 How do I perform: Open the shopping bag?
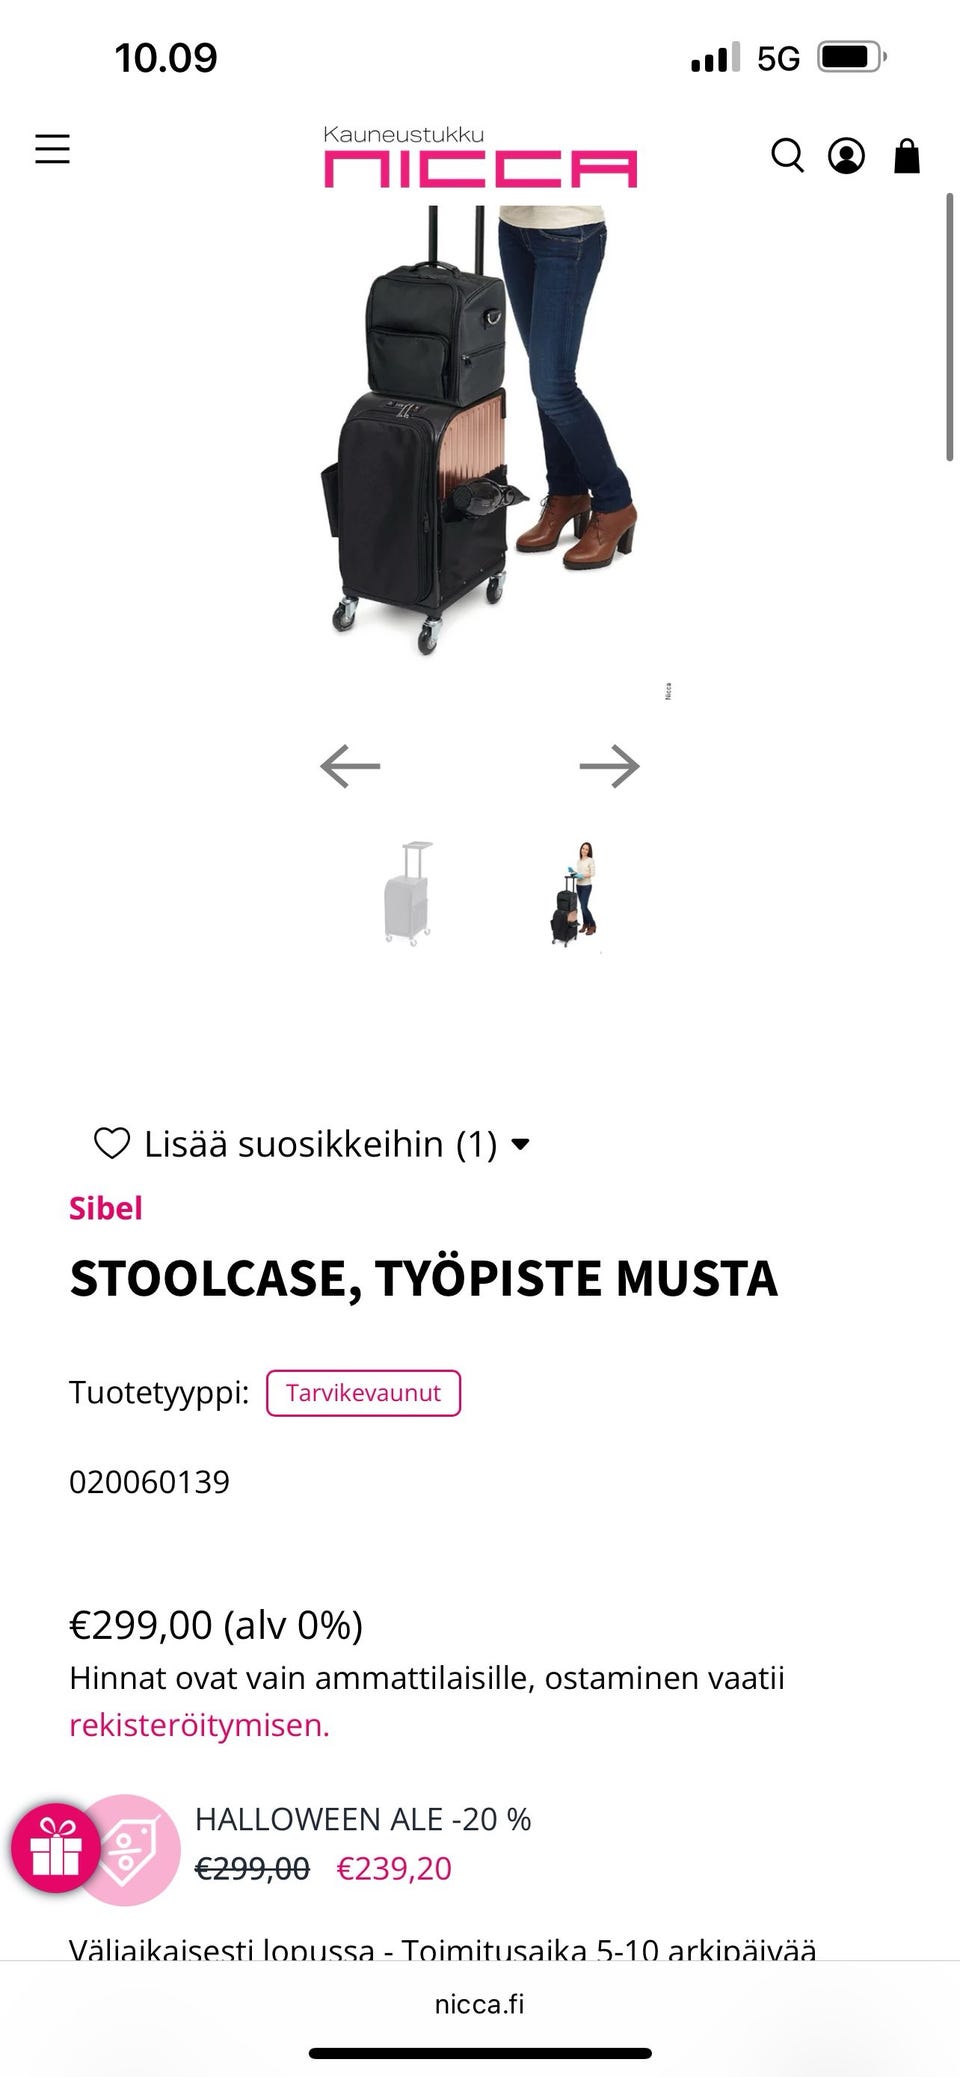coord(906,156)
